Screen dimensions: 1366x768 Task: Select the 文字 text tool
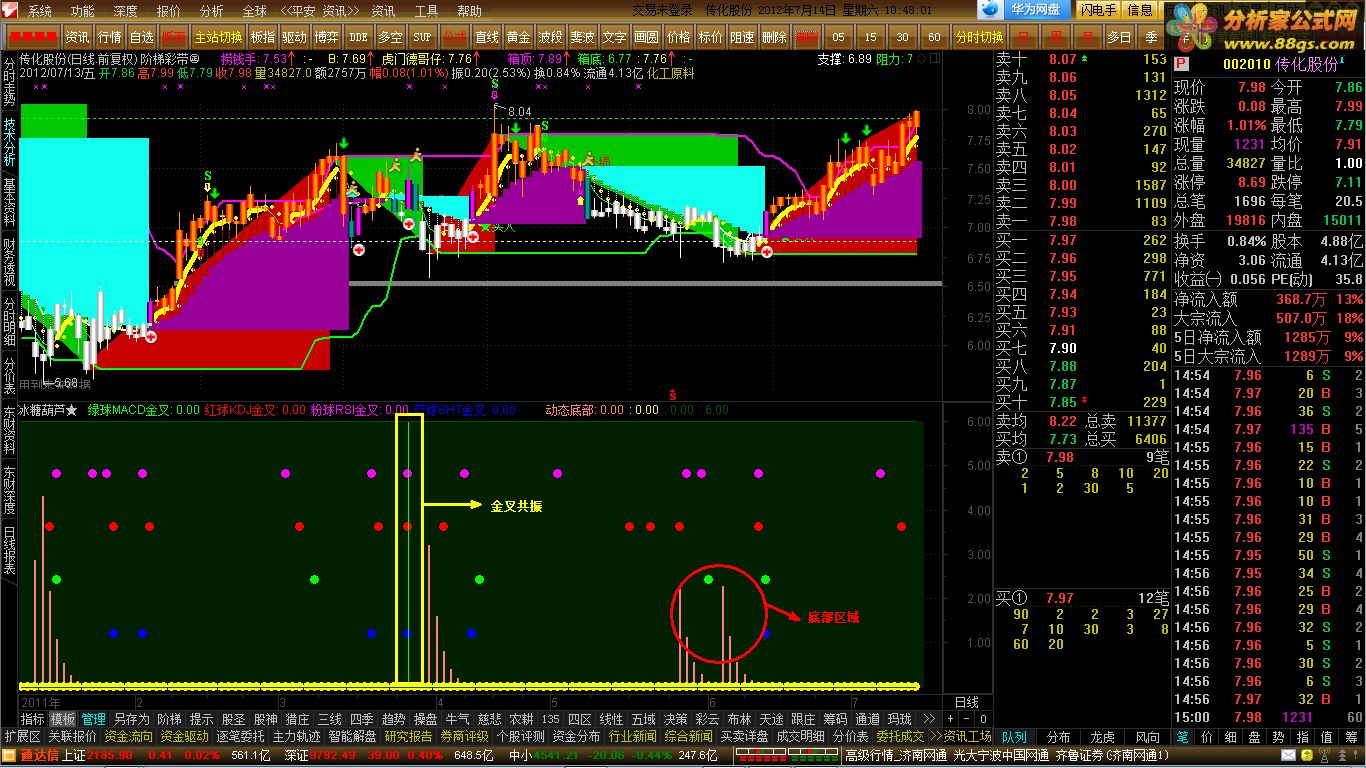pyautogui.click(x=614, y=37)
